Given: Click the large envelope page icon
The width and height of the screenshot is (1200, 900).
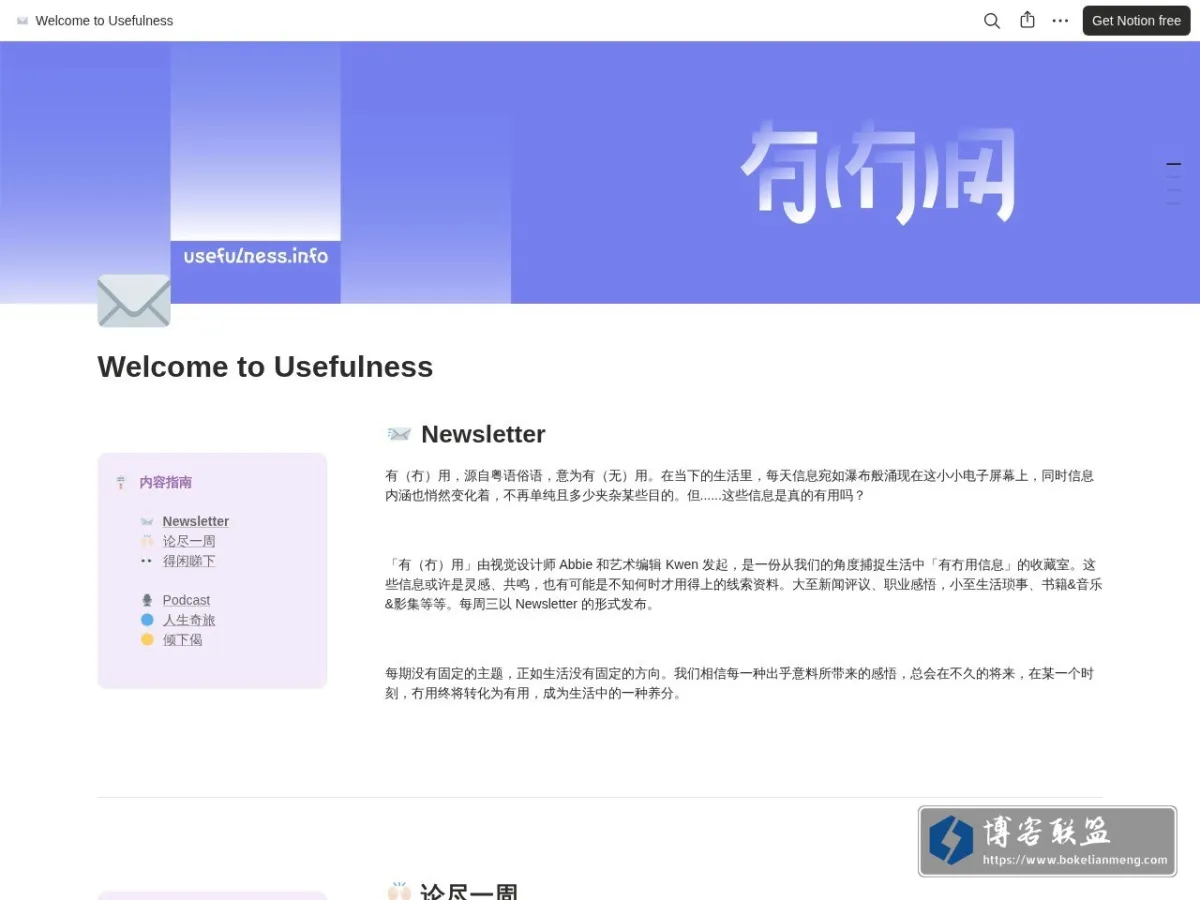Looking at the screenshot, I should (134, 301).
